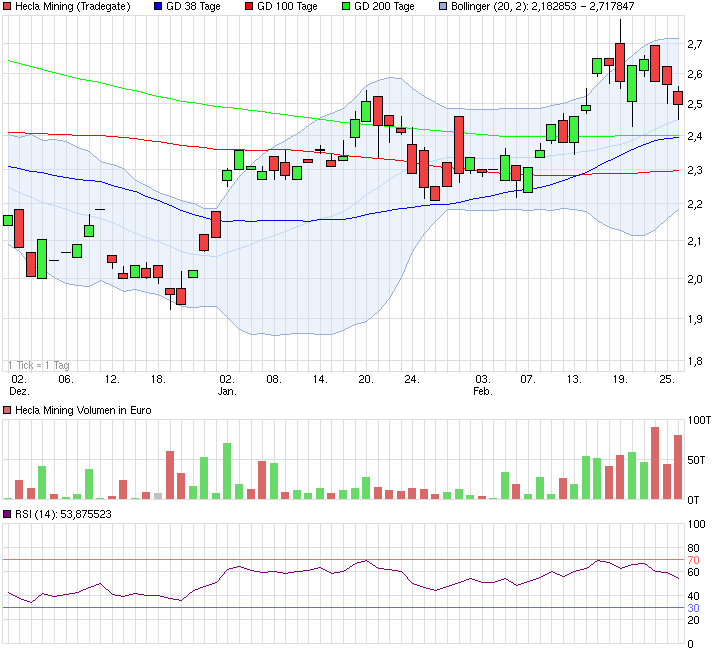Click the last red volume bar
Viewport: 726px width, 652px height.
(x=678, y=467)
